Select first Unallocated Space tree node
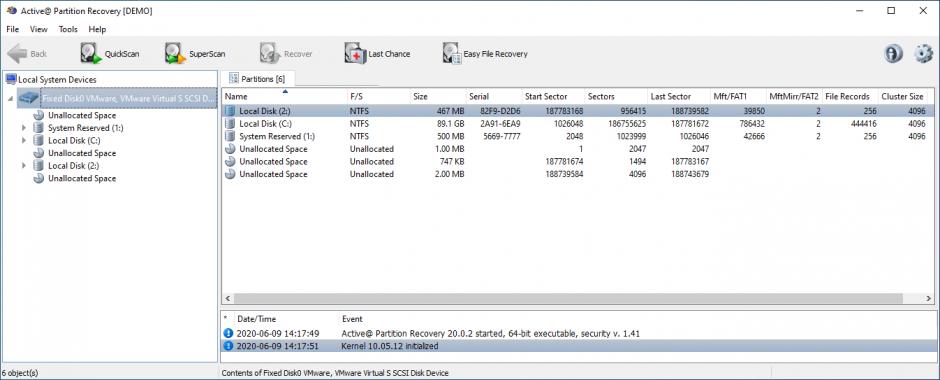Image resolution: width=940 pixels, height=380 pixels. [x=82, y=115]
